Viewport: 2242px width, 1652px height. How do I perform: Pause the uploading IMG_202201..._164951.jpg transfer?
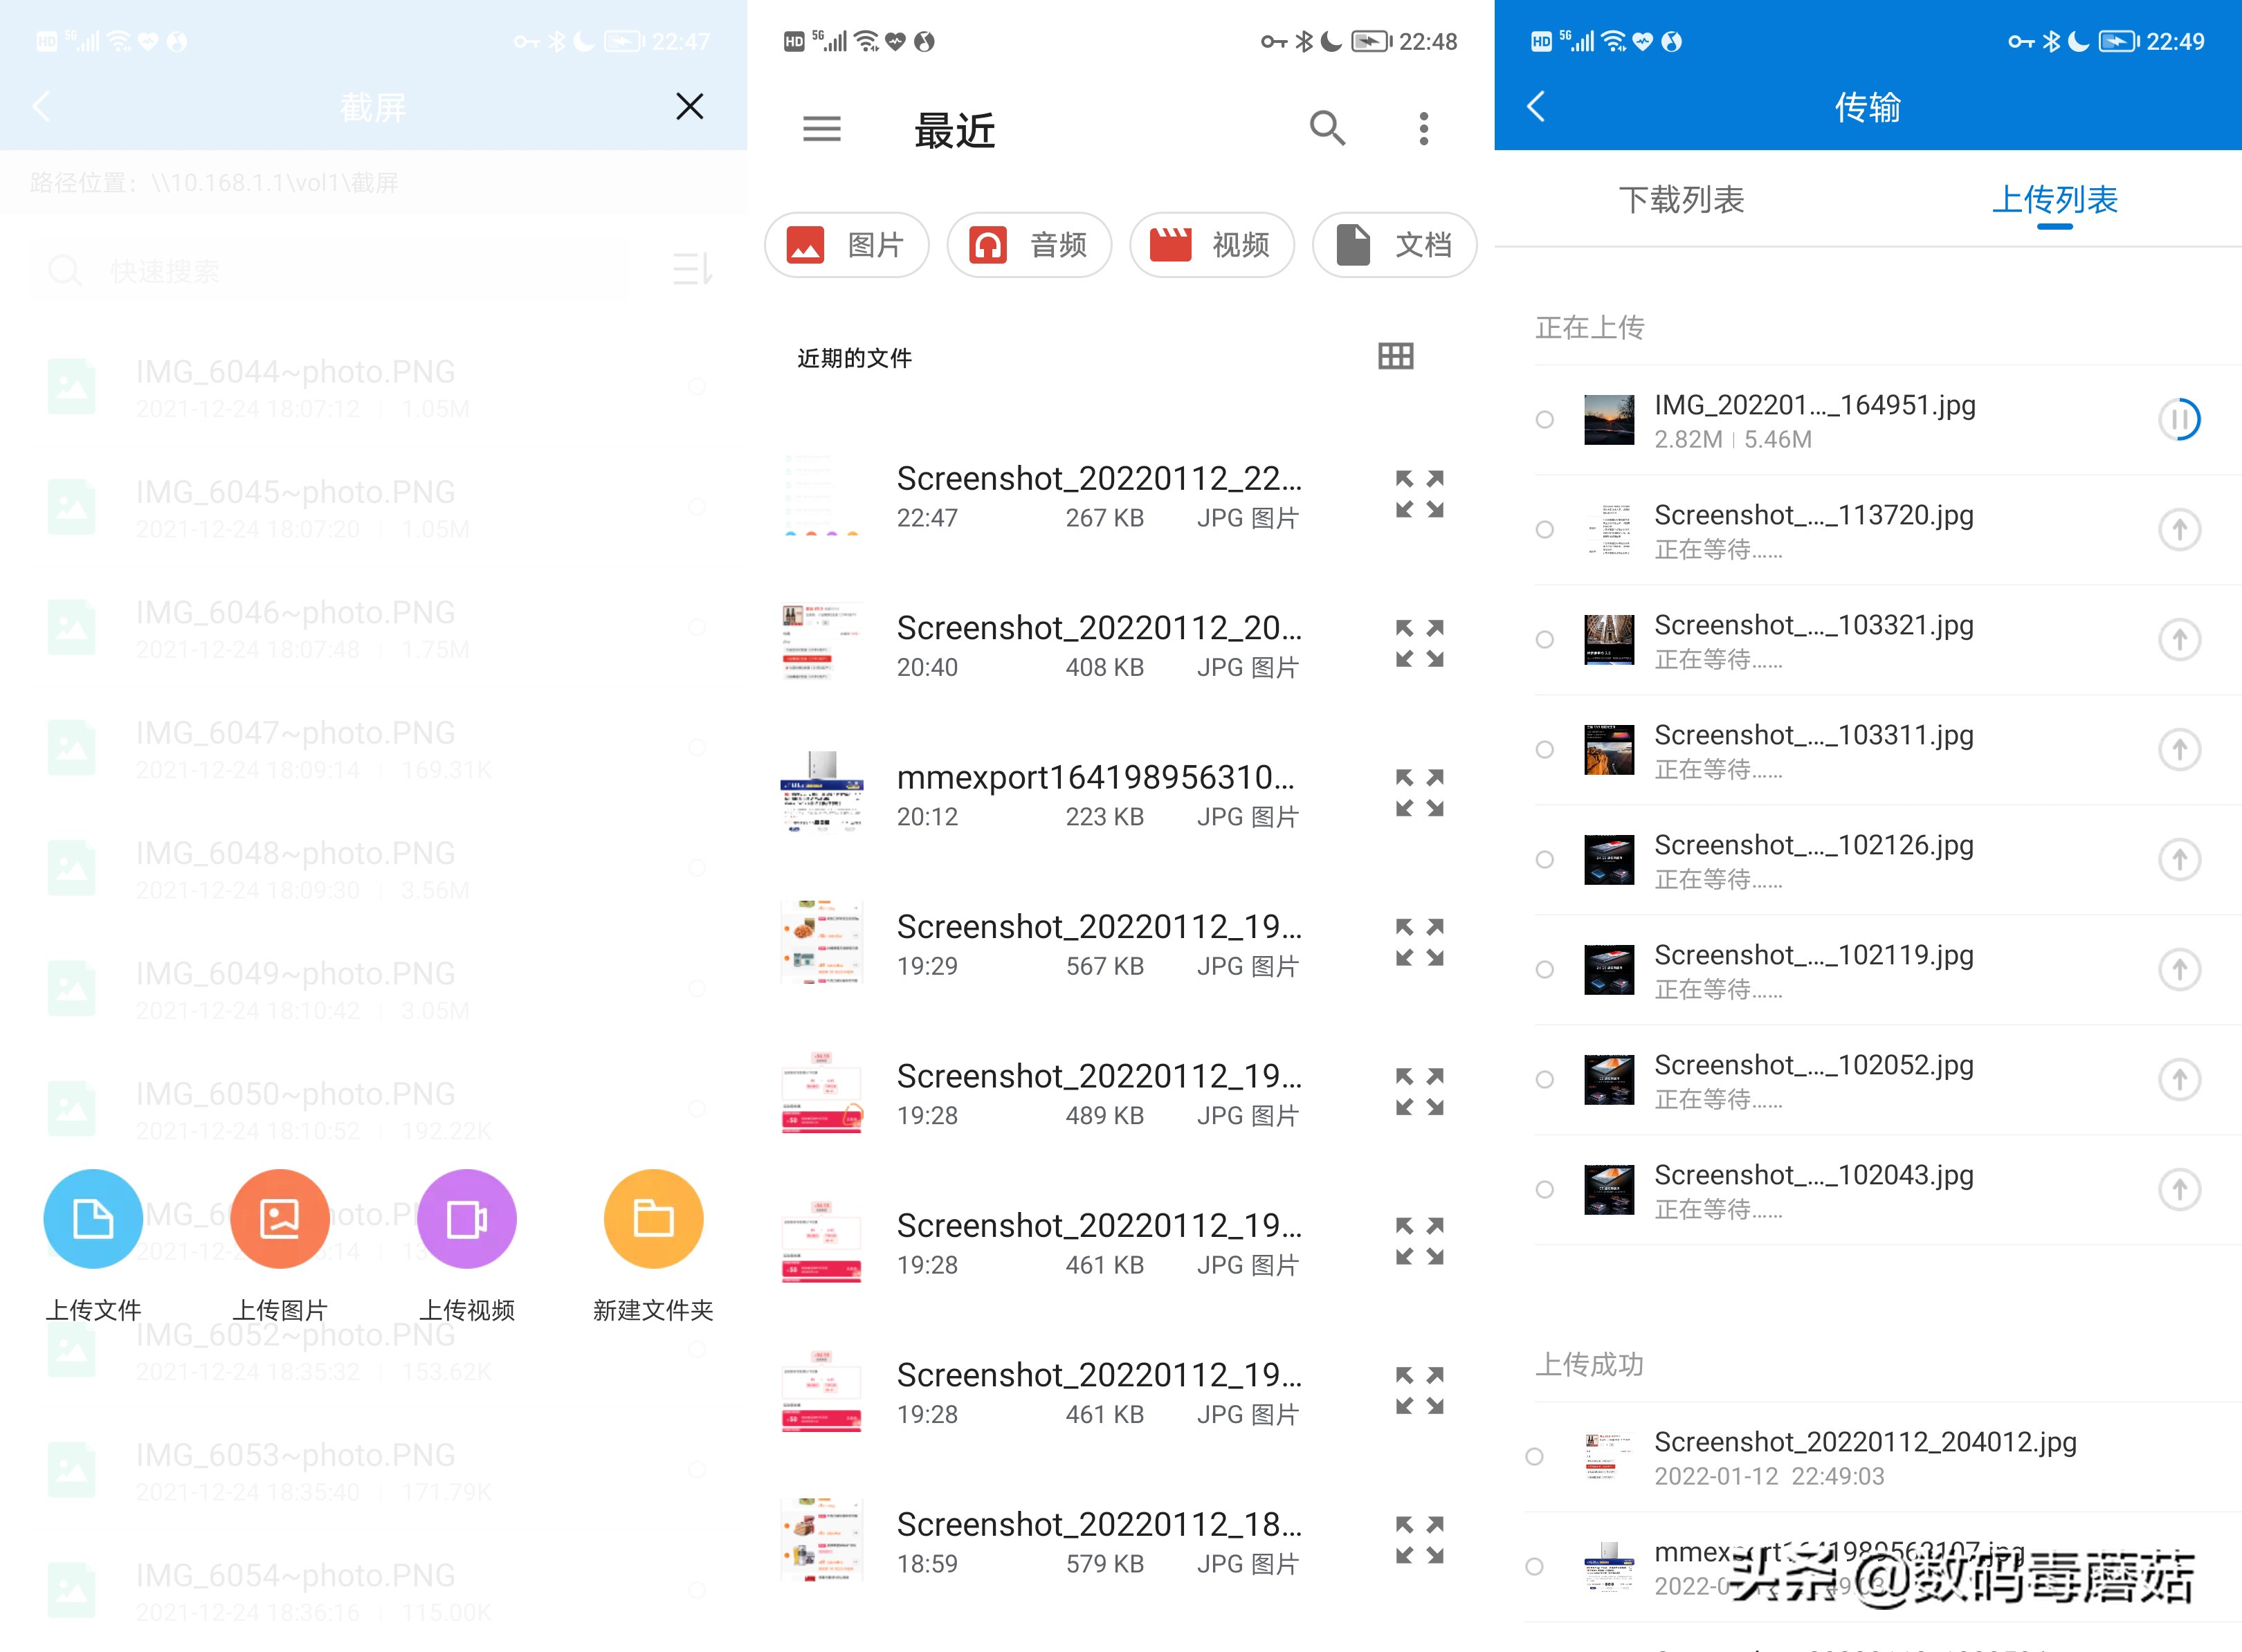[2181, 420]
